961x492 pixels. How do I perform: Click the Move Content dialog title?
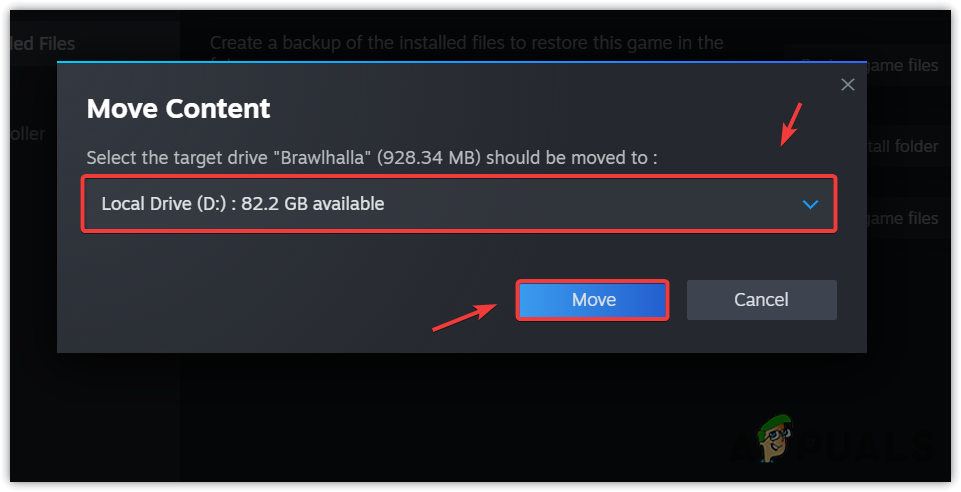pyautogui.click(x=178, y=108)
